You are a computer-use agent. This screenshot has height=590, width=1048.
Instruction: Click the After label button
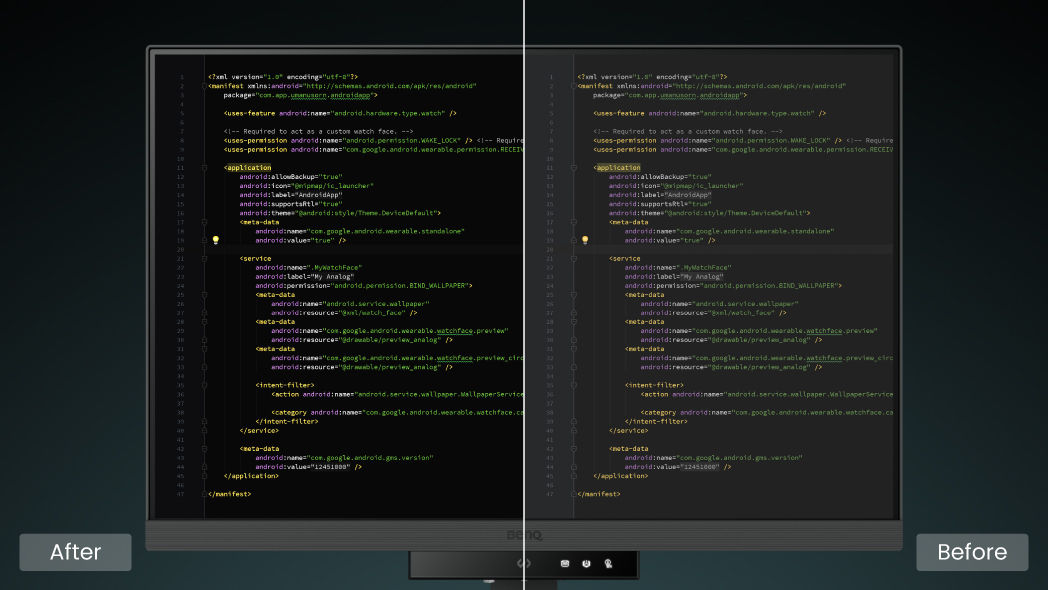coord(76,552)
